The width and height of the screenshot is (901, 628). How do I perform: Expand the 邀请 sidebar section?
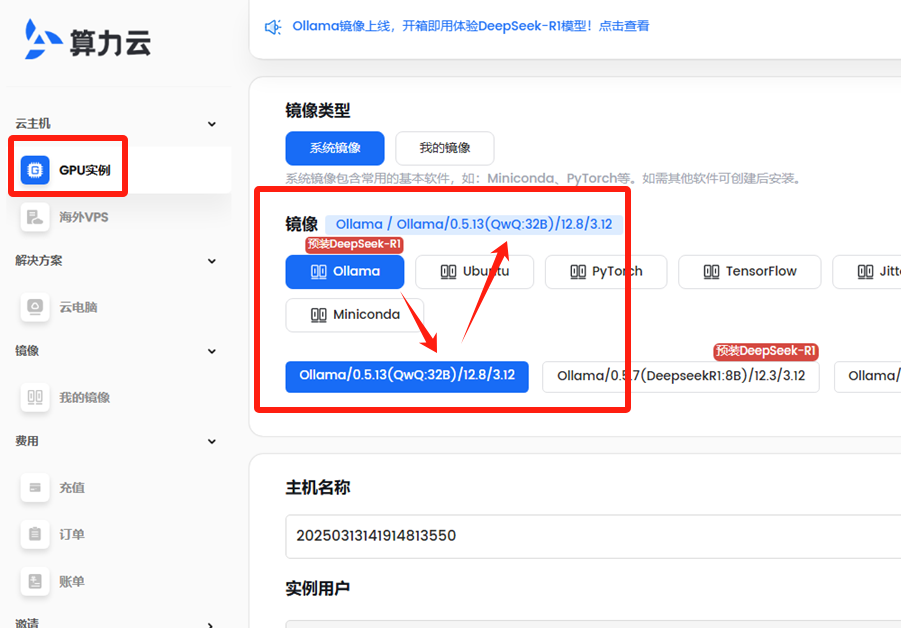click(211, 624)
